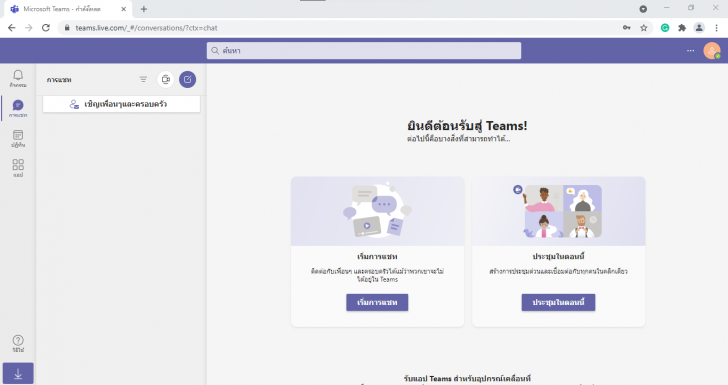Click the เริ่มการแชท card title text
Screen dimensions: 728x385
[x=377, y=256]
